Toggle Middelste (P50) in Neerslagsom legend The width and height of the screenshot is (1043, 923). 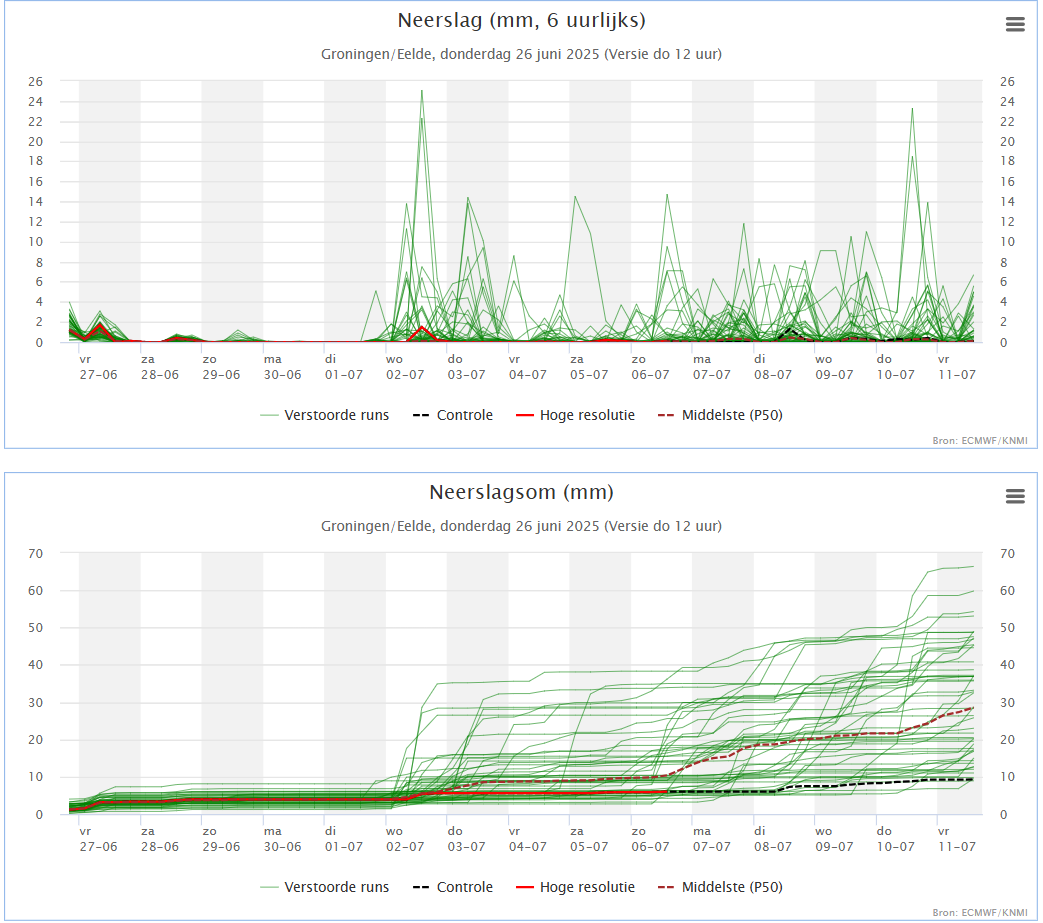[x=720, y=887]
